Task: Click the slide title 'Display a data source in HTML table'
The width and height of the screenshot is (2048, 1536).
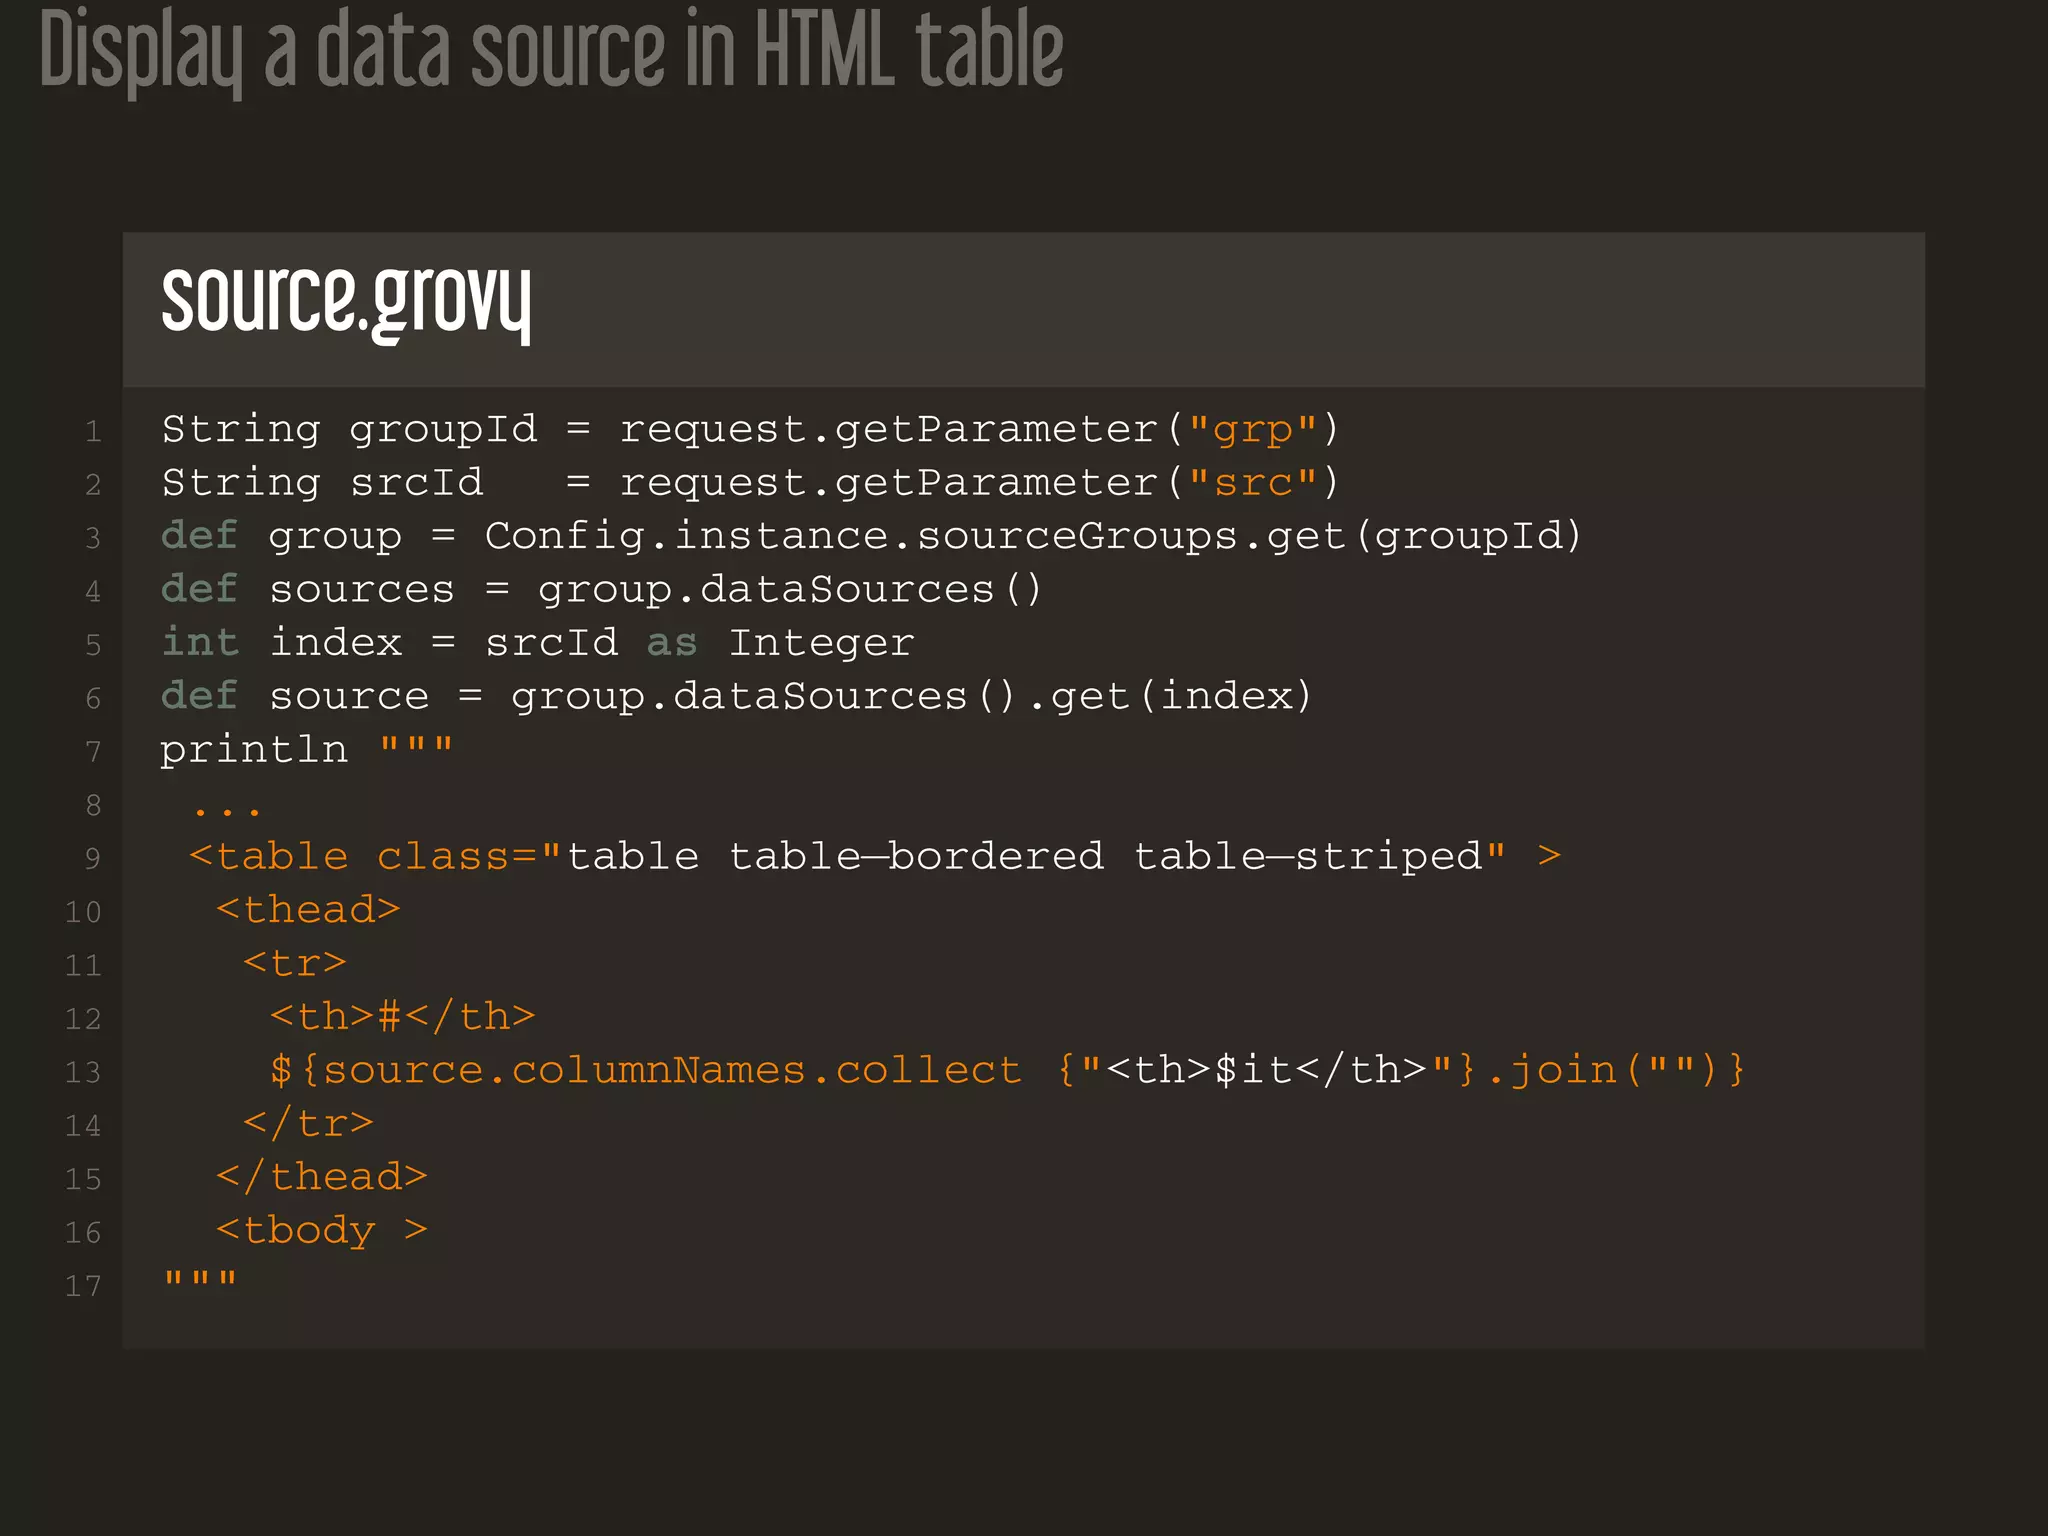Action: (551, 52)
